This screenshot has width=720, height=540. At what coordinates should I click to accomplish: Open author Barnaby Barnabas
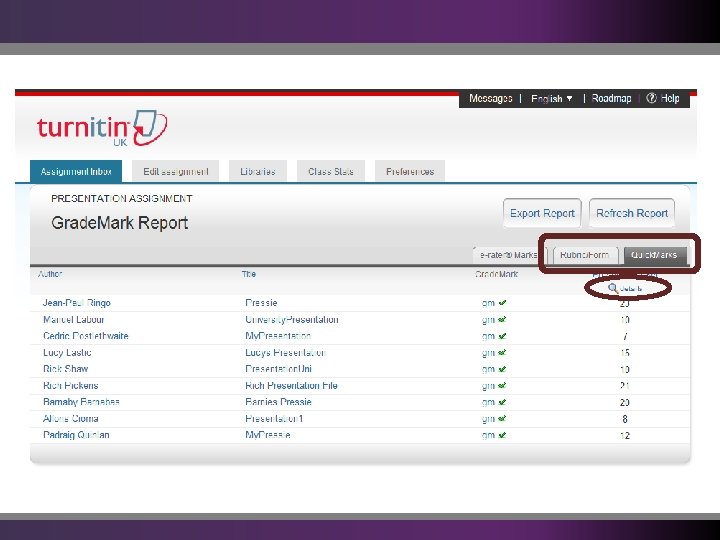(81, 402)
